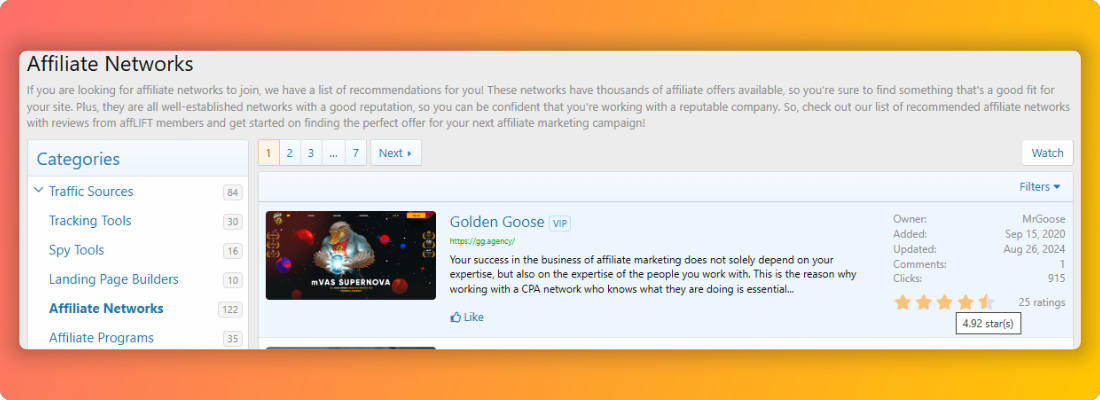Go to page 2
Screen dimensions: 1100x400
coord(290,153)
